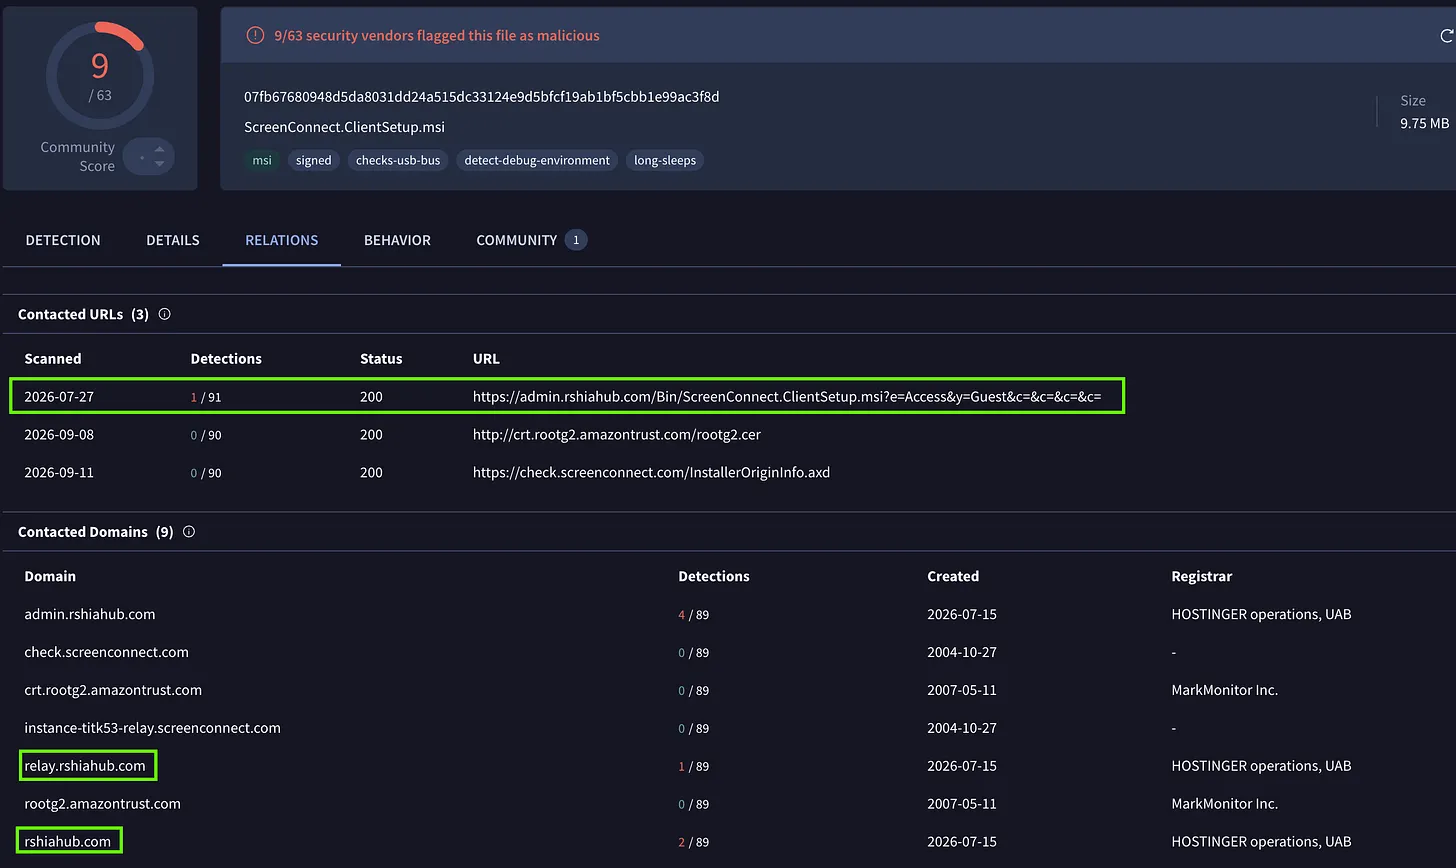Click the long-sleeps tag
This screenshot has width=1456, height=868.
tap(665, 160)
